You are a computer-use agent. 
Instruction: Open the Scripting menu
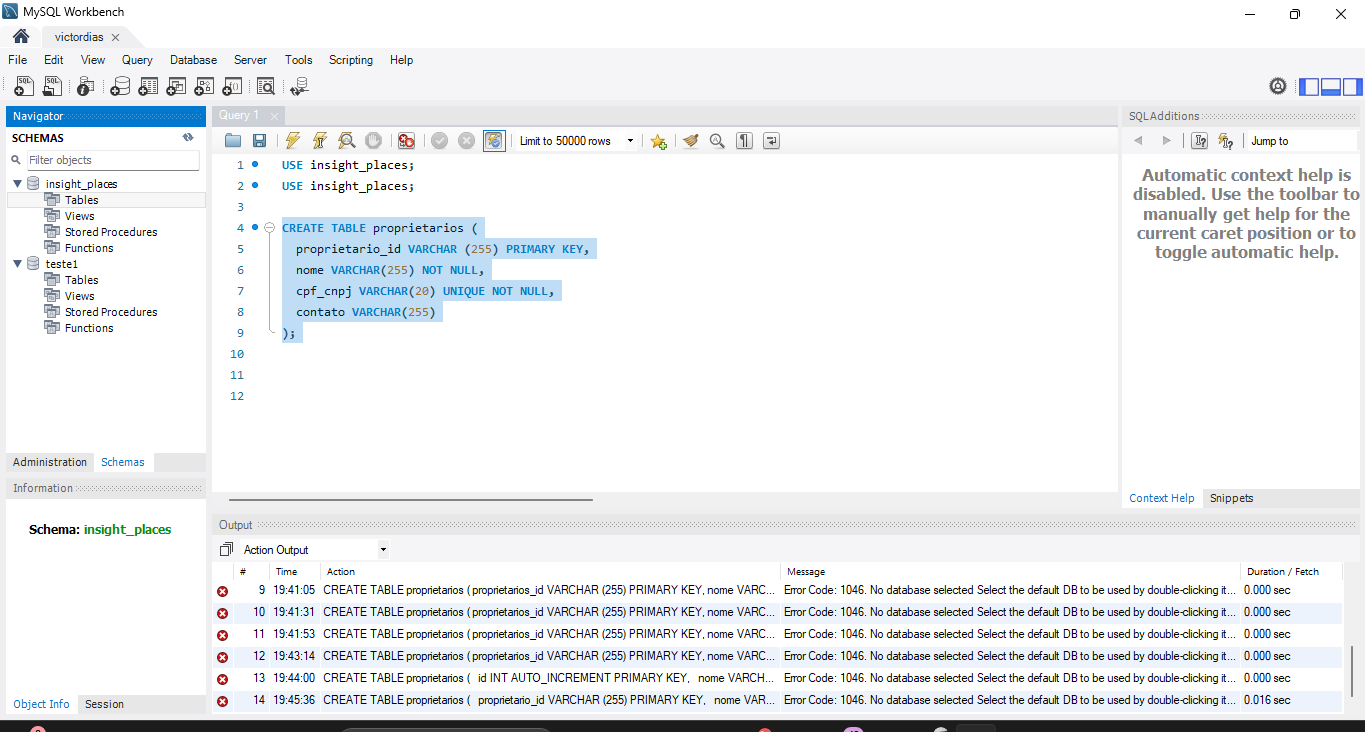point(351,60)
